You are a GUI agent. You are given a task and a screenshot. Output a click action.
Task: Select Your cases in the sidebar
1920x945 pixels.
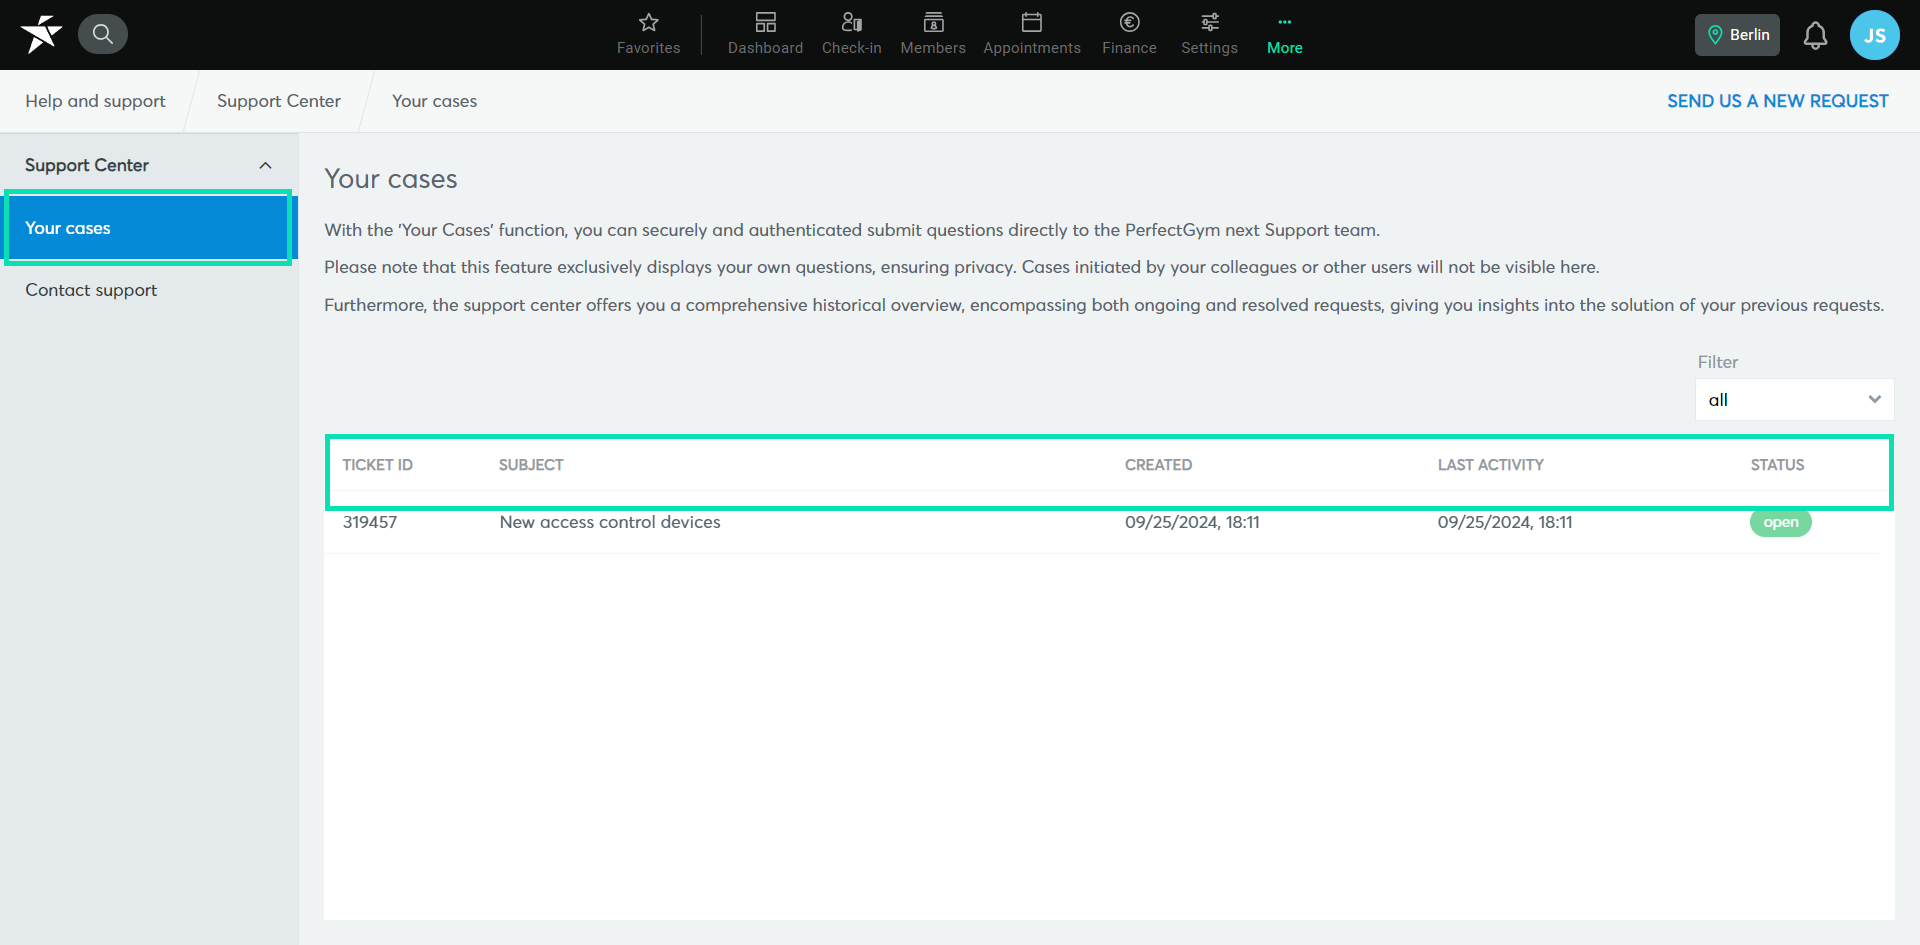pos(149,228)
